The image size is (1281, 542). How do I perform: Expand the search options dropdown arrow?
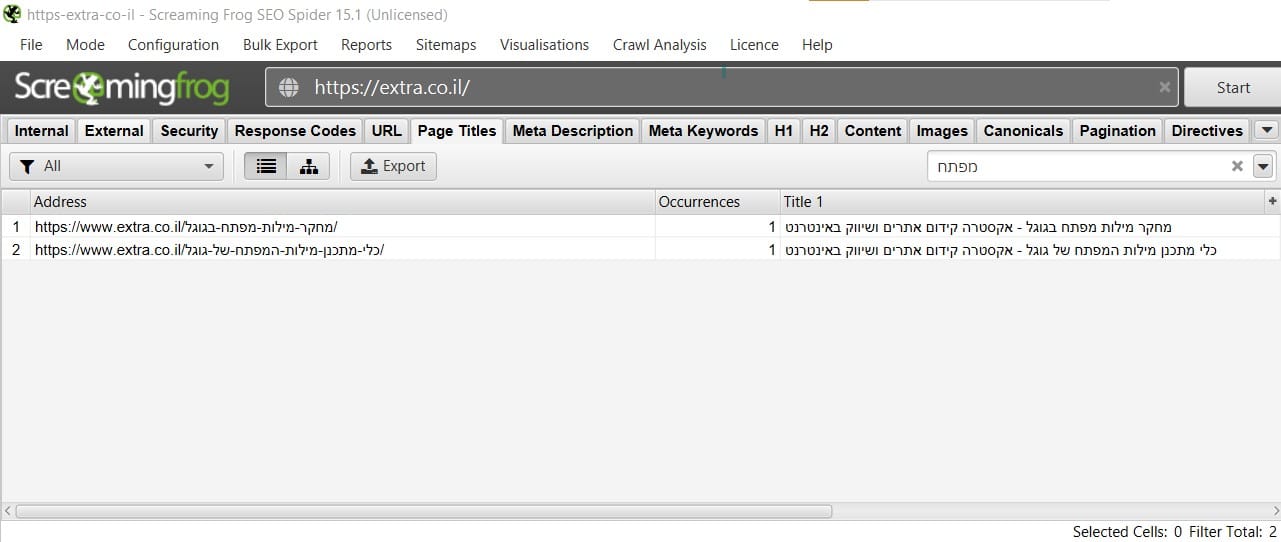1264,166
